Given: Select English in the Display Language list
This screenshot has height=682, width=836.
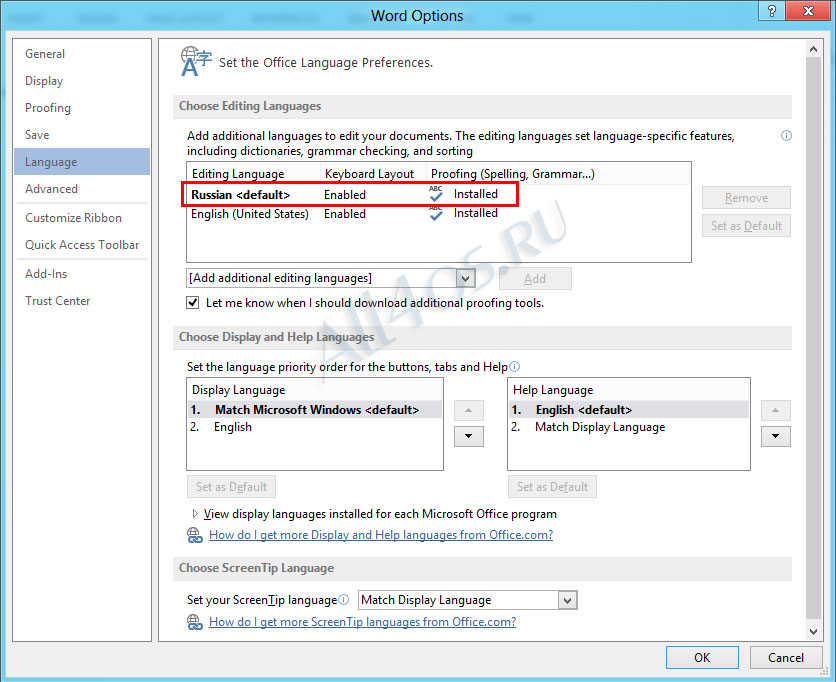Looking at the screenshot, I should (x=315, y=427).
